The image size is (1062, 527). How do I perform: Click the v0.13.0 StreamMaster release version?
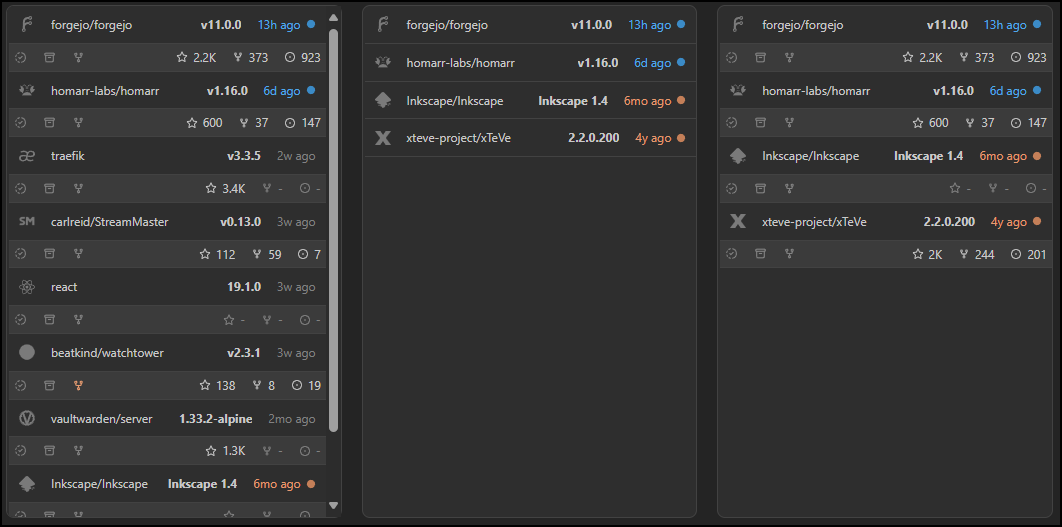pyautogui.click(x=240, y=222)
